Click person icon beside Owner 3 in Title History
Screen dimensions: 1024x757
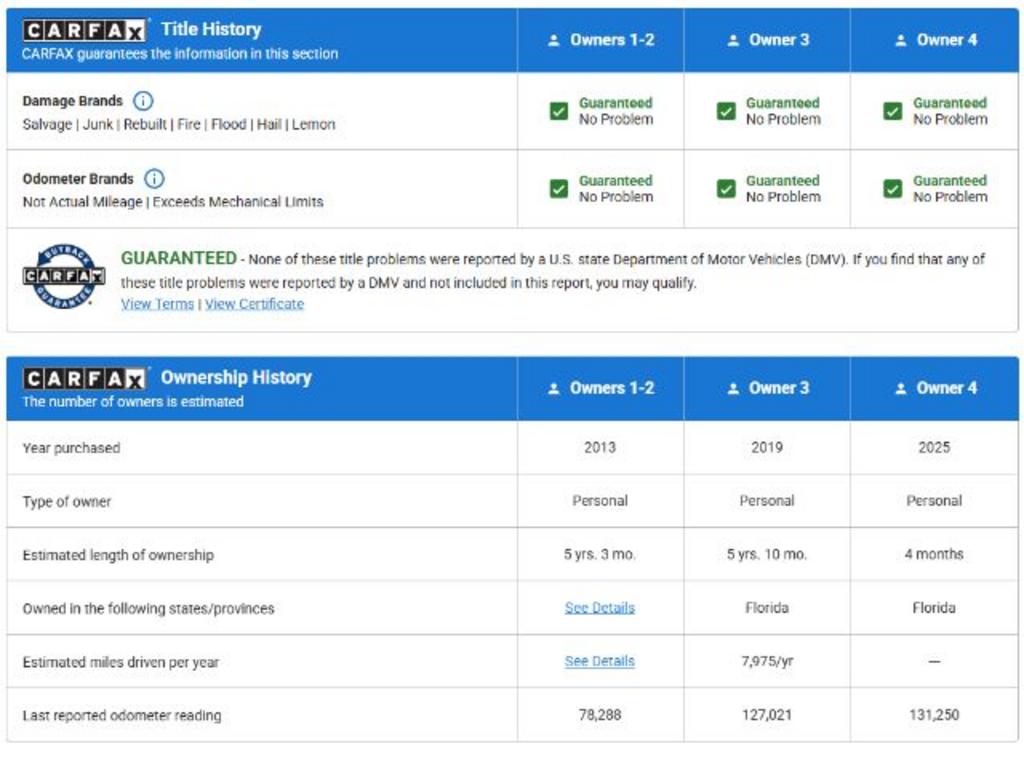(733, 40)
